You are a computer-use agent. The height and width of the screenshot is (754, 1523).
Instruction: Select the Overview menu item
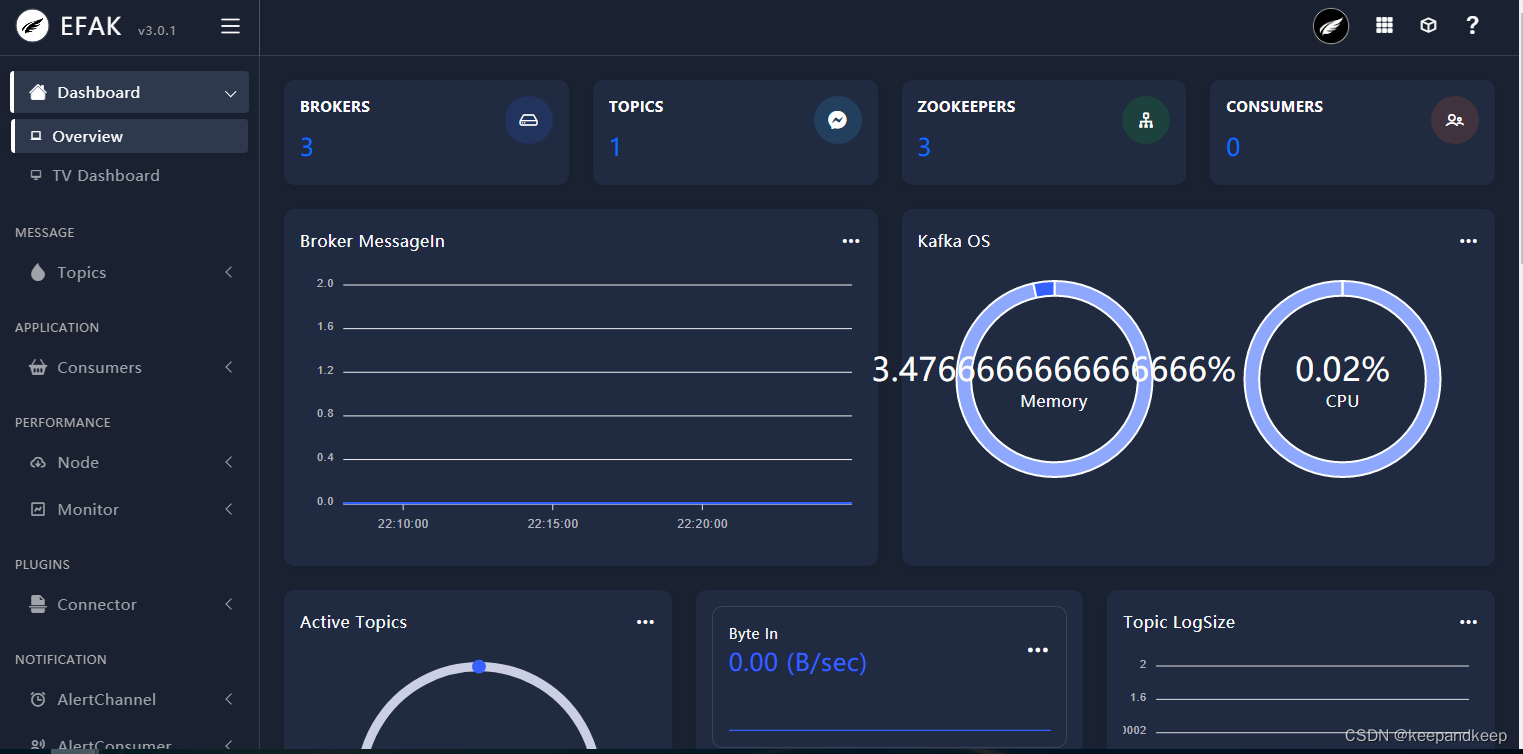tap(130, 136)
